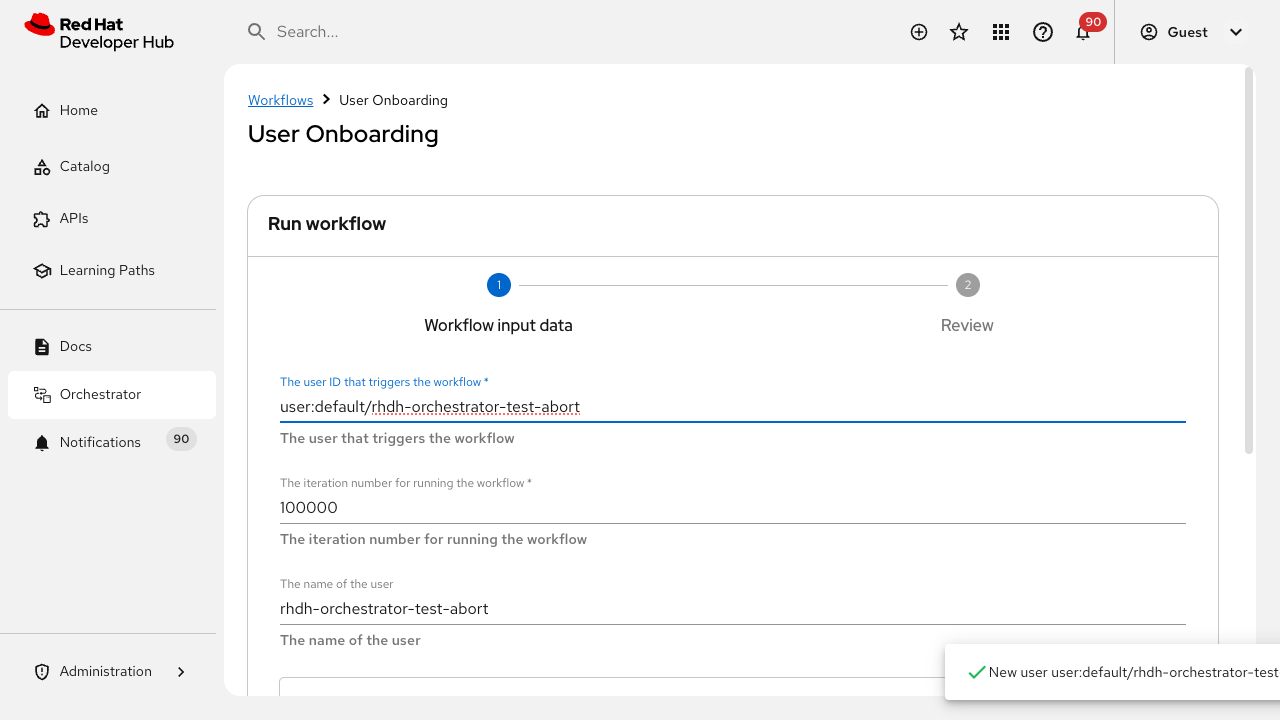Screen dimensions: 1280x720
Task: Follow the Workflows breadcrumb link
Action: [280, 100]
